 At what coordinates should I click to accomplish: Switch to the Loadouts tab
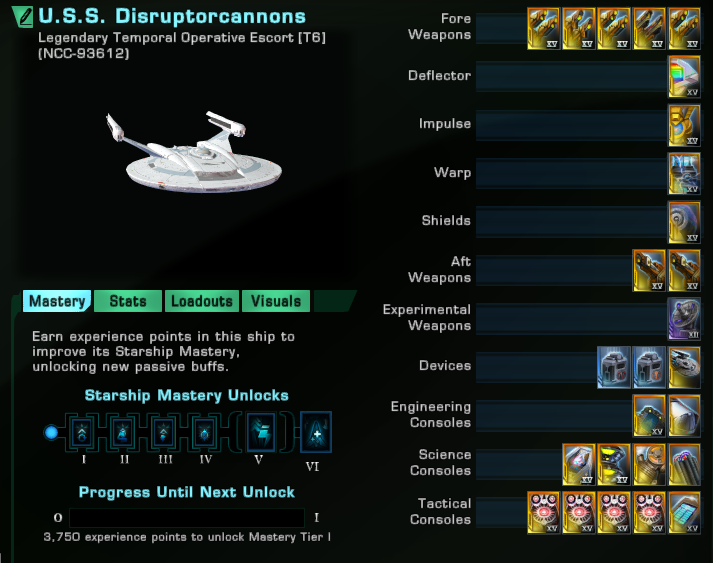[x=202, y=301]
